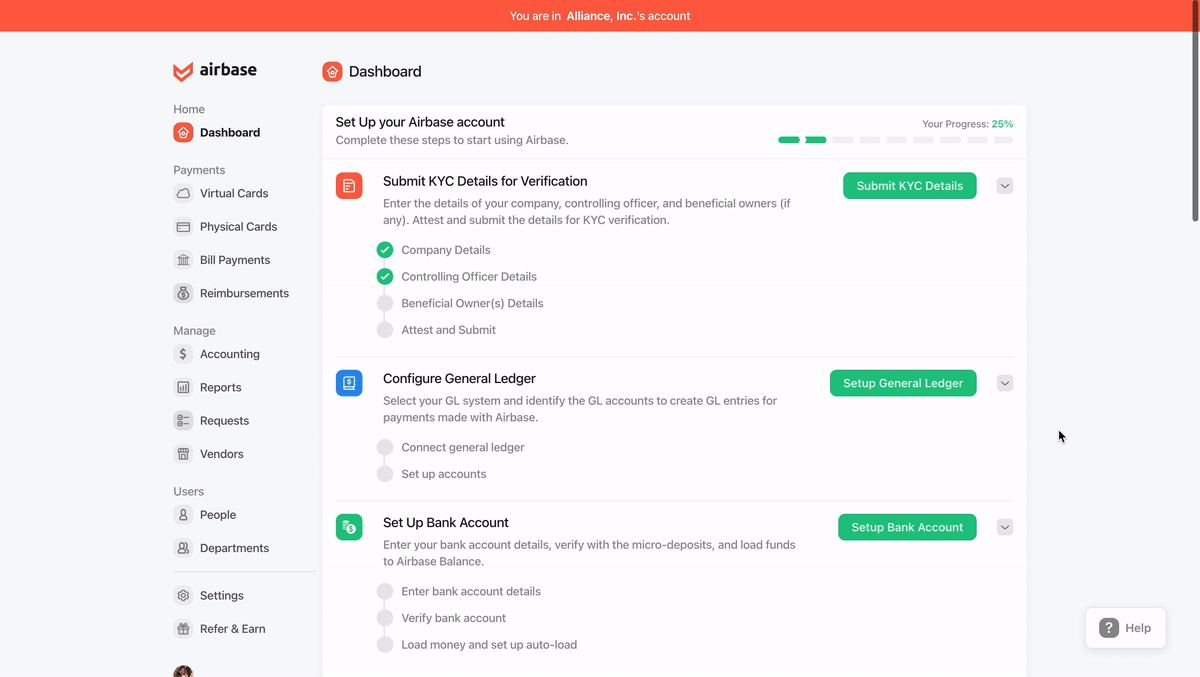Click the Verify bank account text
1200x677 pixels.
[453, 618]
